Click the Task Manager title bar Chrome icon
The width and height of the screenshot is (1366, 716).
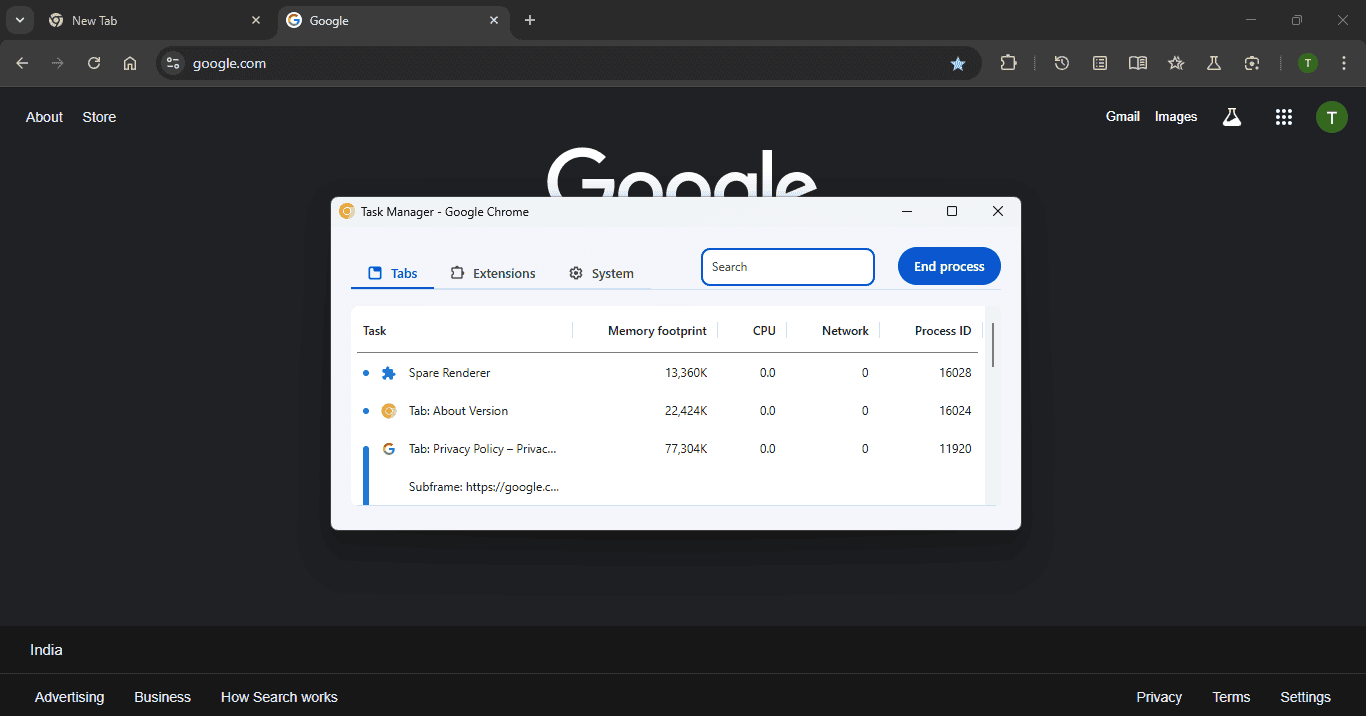point(347,211)
